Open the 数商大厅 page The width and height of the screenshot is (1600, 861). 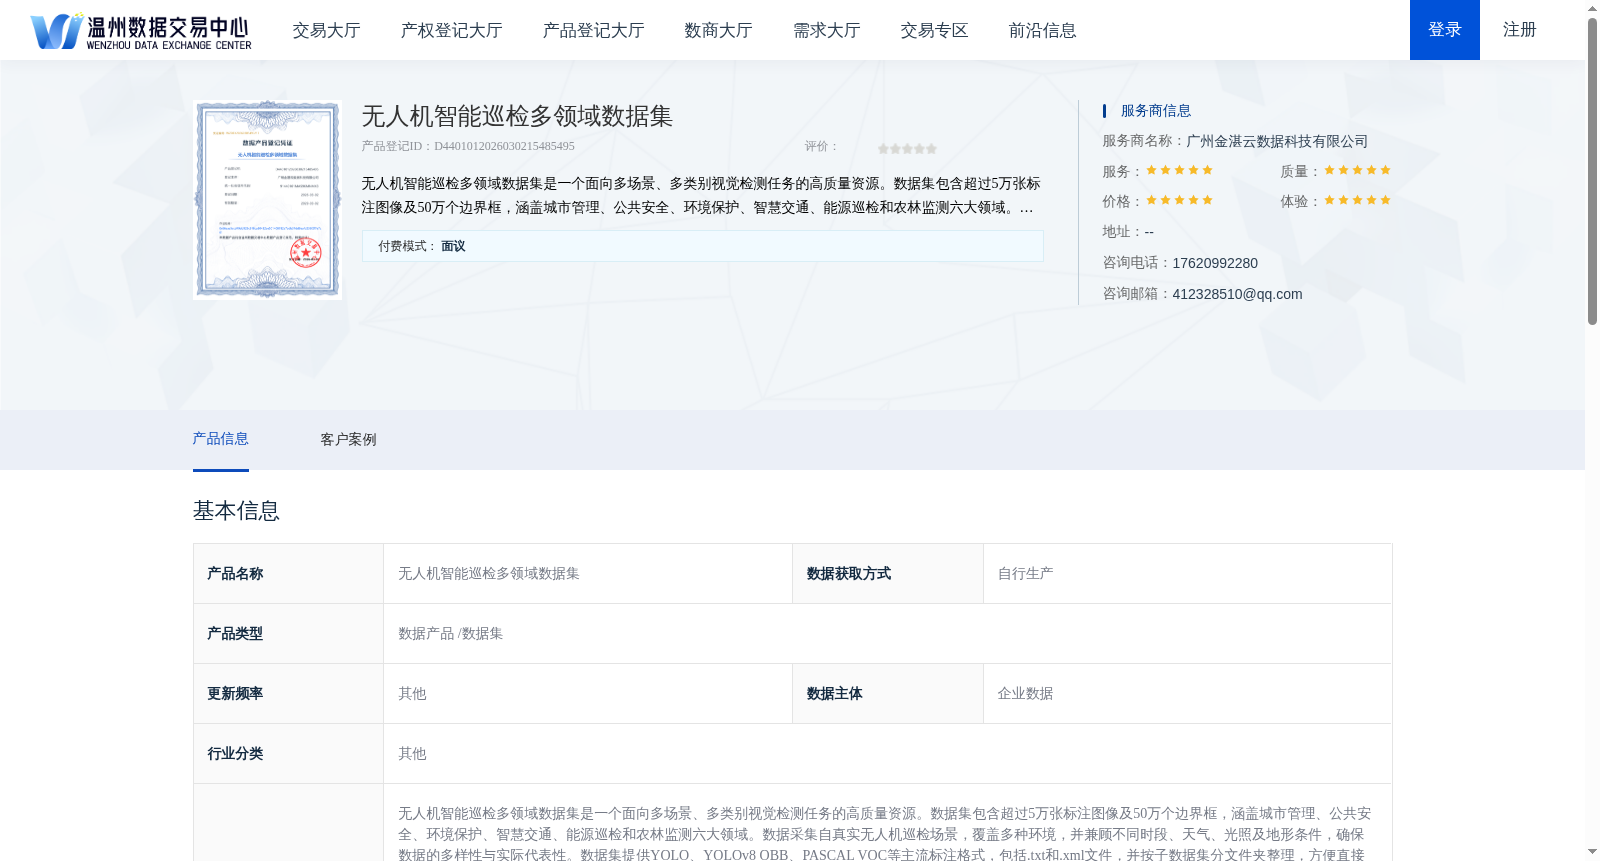[718, 30]
